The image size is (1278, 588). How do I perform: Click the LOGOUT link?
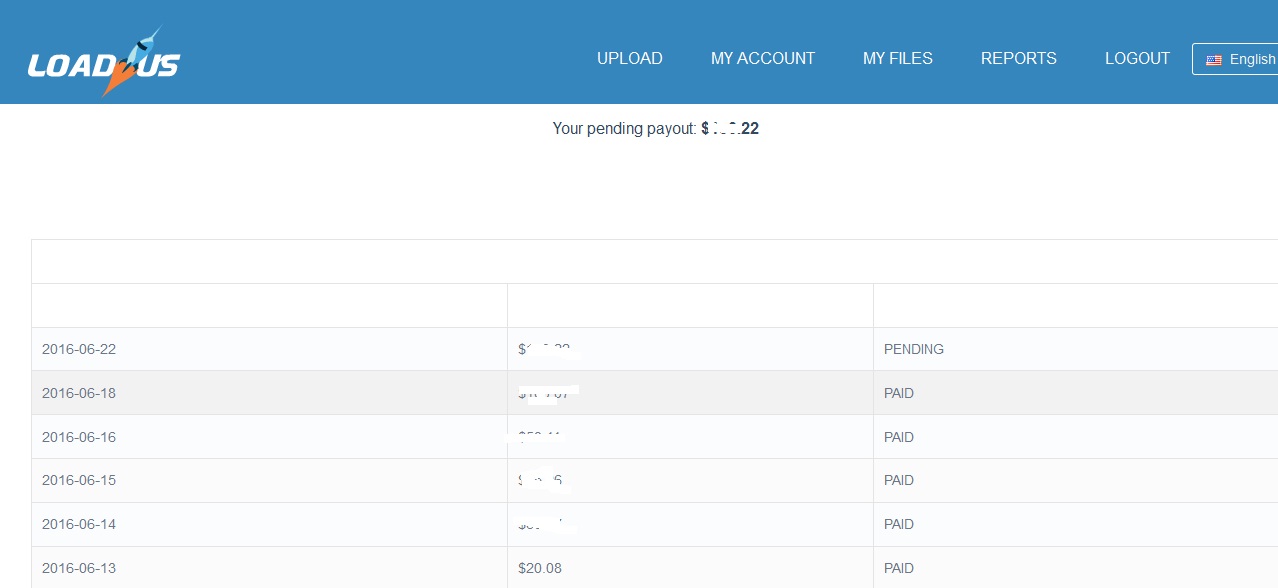click(x=1137, y=59)
